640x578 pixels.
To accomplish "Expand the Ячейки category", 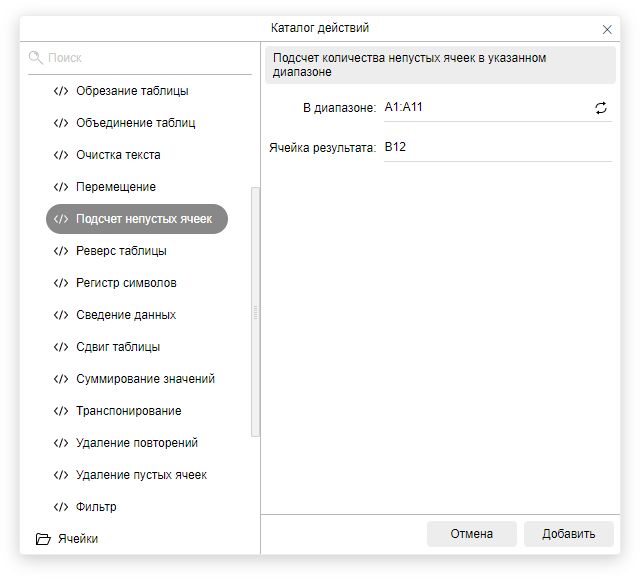I will pyautogui.click(x=78, y=539).
